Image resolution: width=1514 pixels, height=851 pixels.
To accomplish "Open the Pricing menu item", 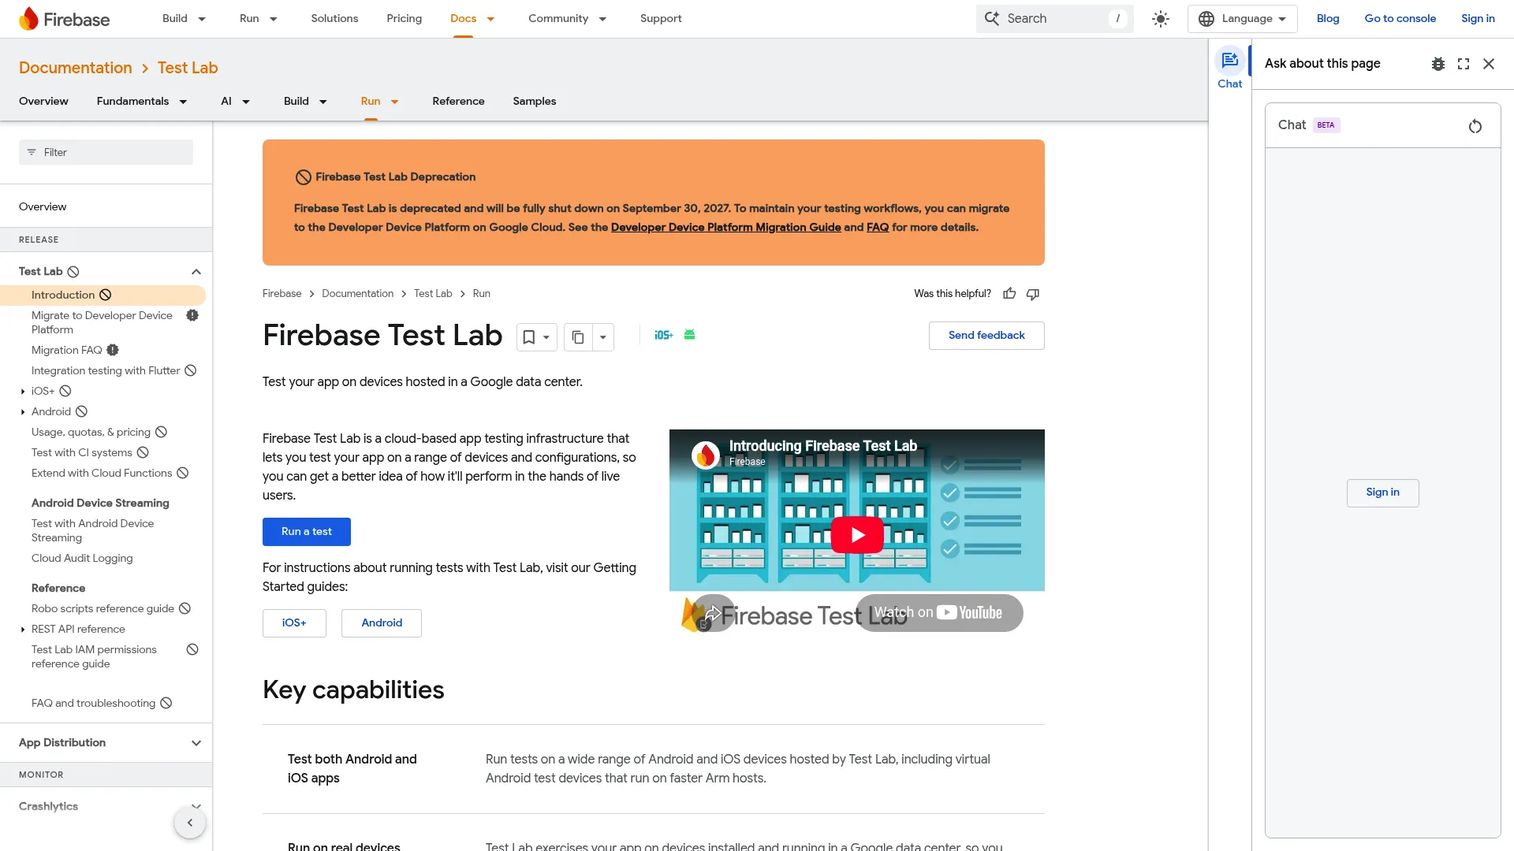I will (x=404, y=19).
